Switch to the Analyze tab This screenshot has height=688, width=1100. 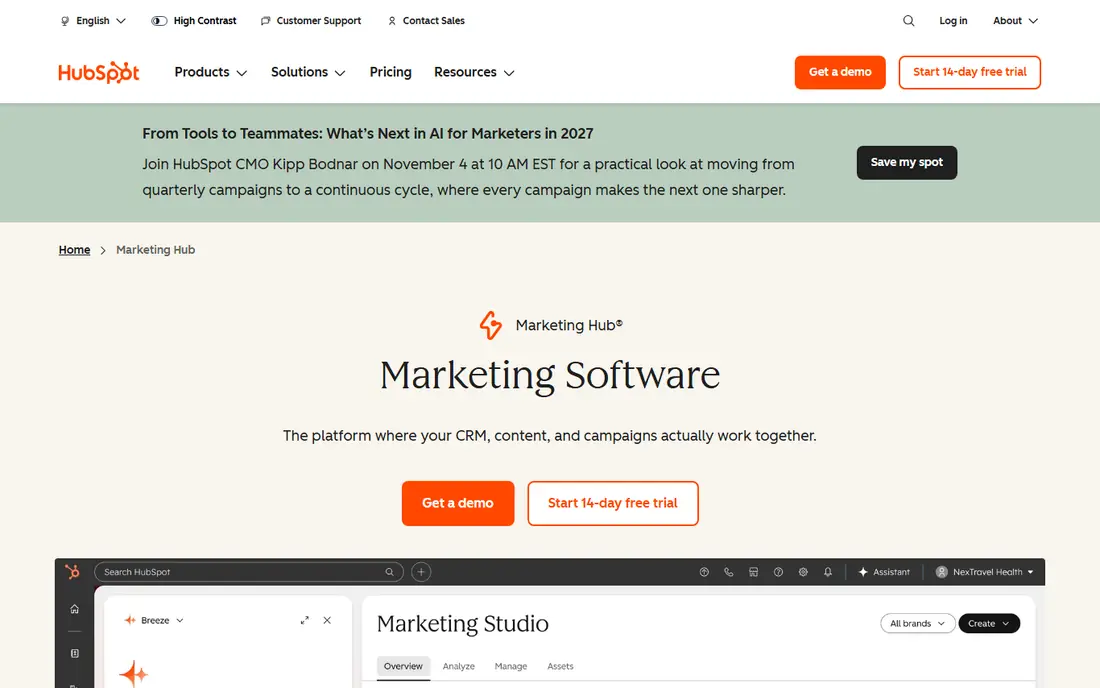click(459, 666)
